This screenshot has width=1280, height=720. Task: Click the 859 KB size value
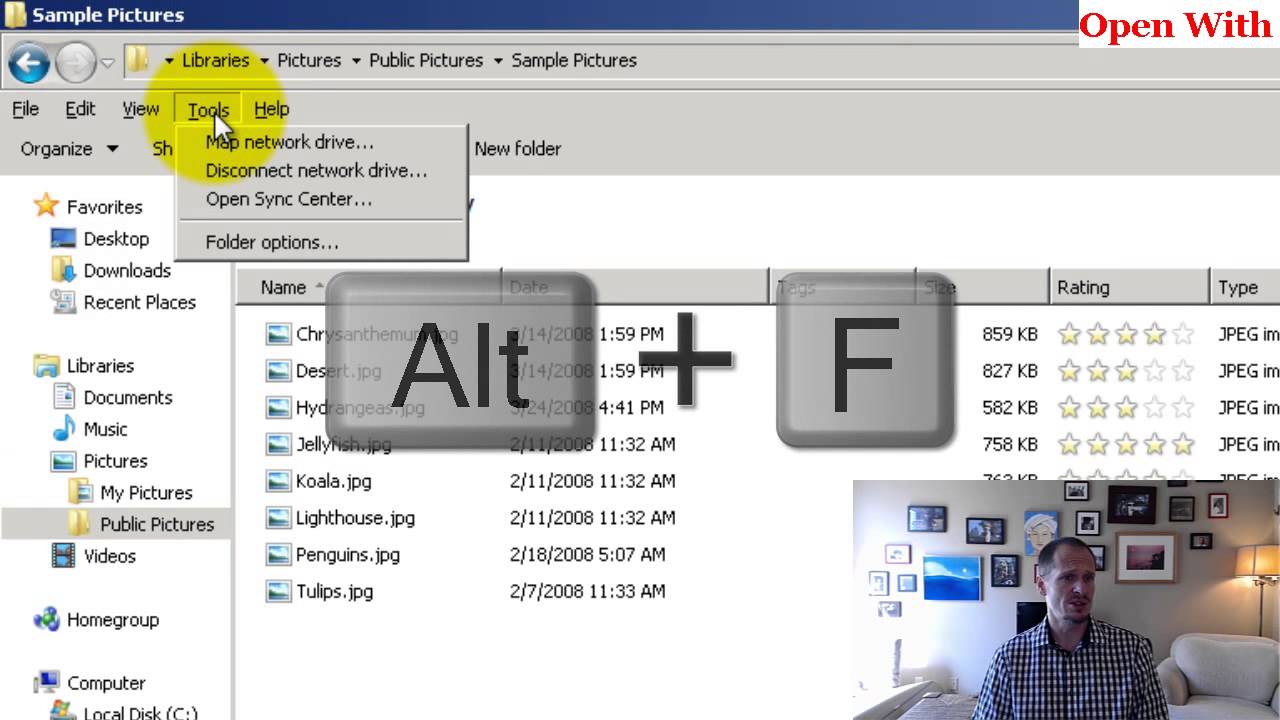[1010, 334]
